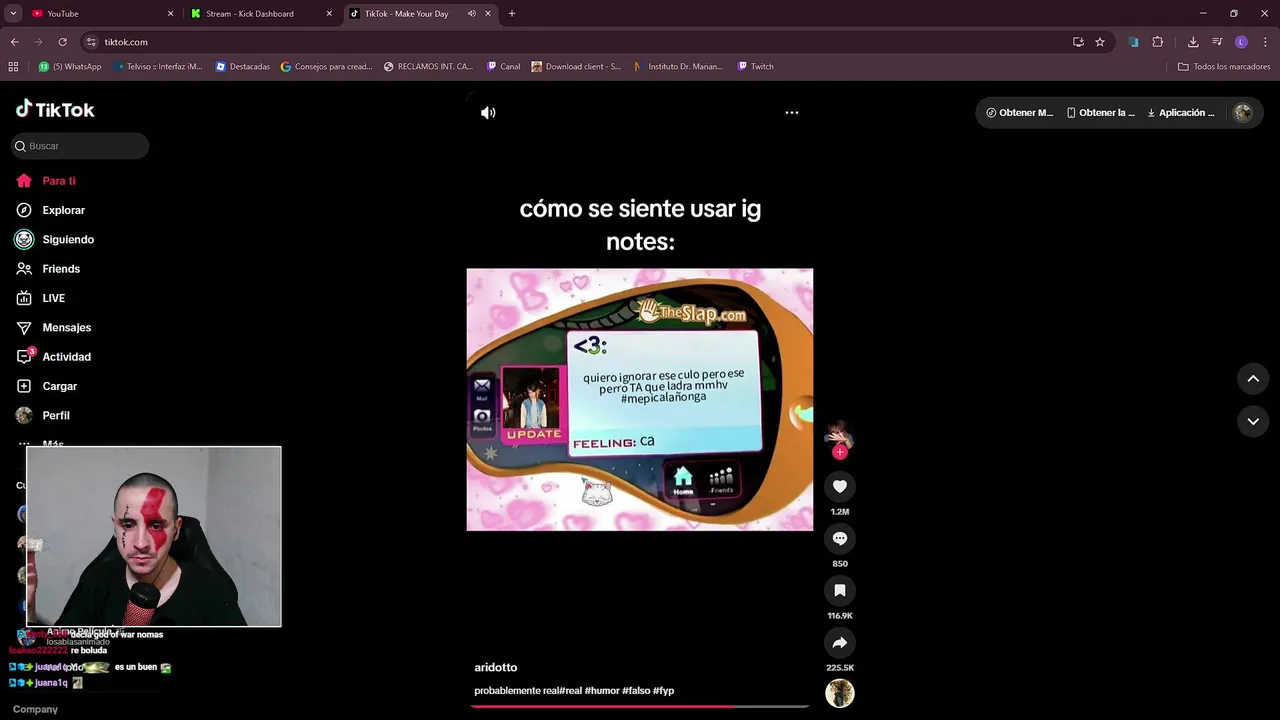Open the Canal bookmark
The image size is (1280, 720).
pos(503,67)
